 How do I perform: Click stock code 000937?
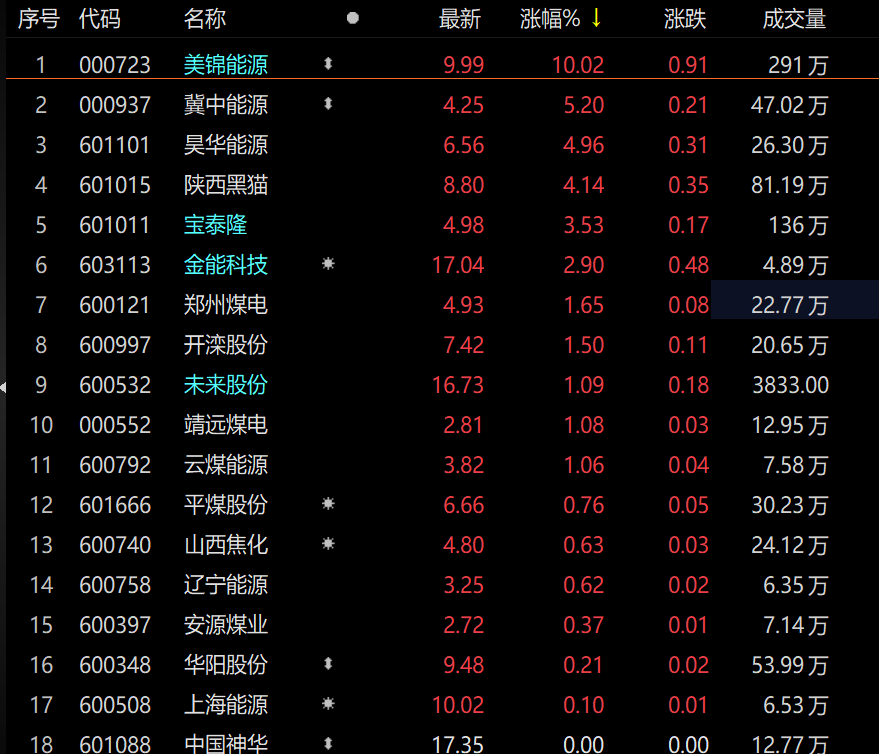click(115, 105)
